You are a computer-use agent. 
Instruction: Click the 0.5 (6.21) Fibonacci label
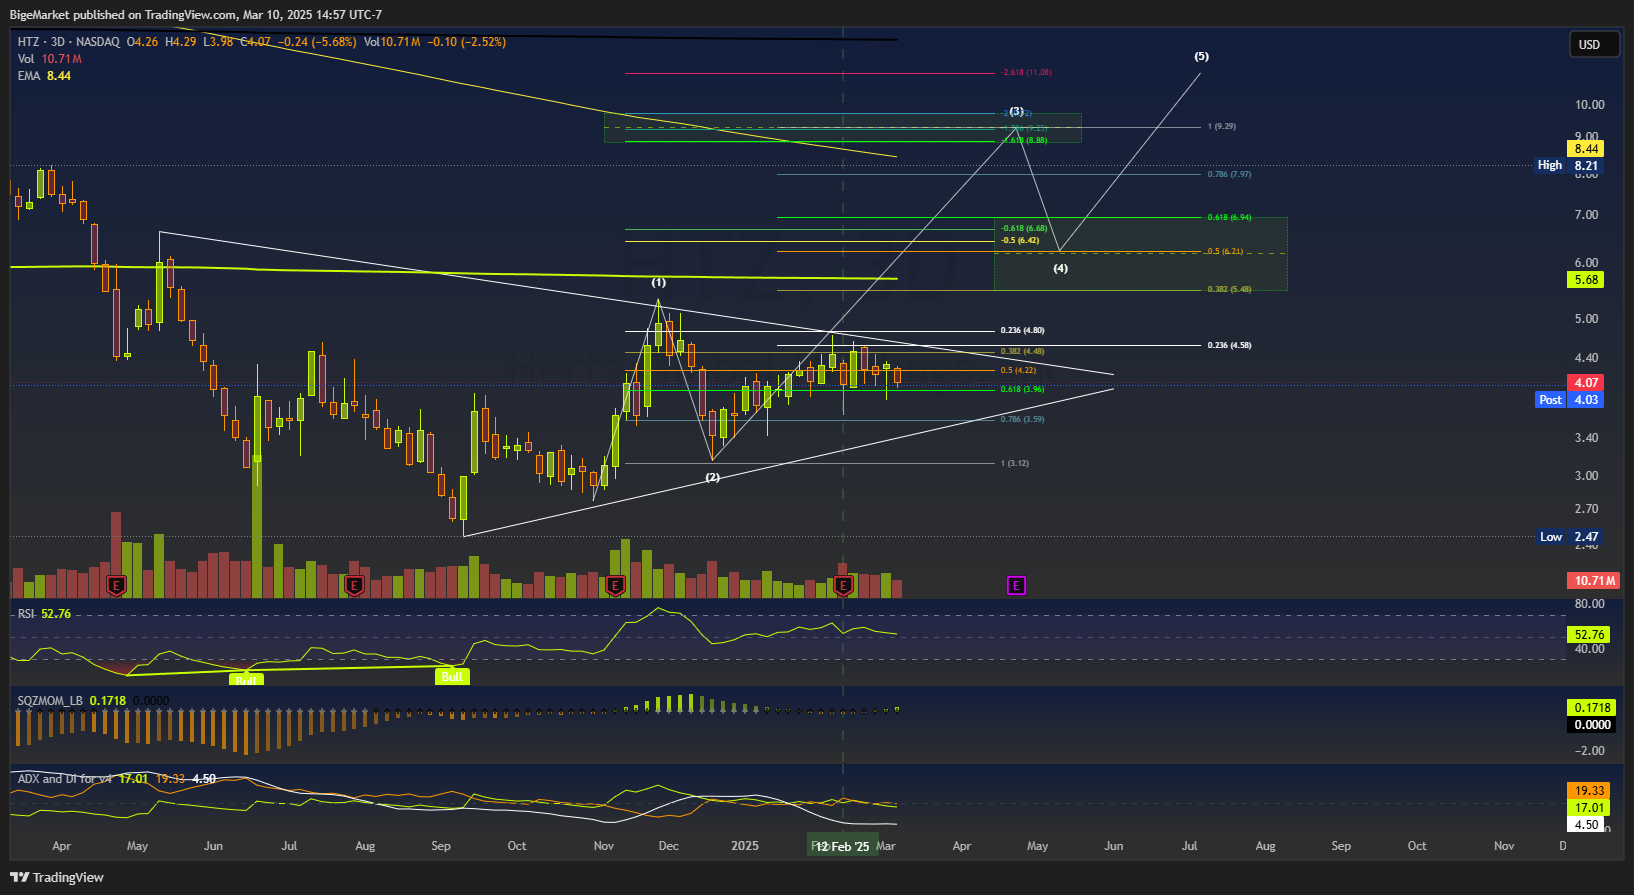tap(1225, 252)
